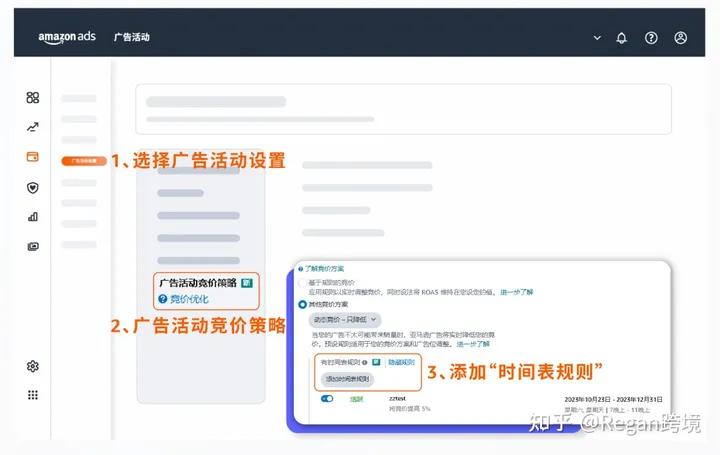Open the help question mark icon in header
Screen dimensions: 720x455
coord(651,38)
